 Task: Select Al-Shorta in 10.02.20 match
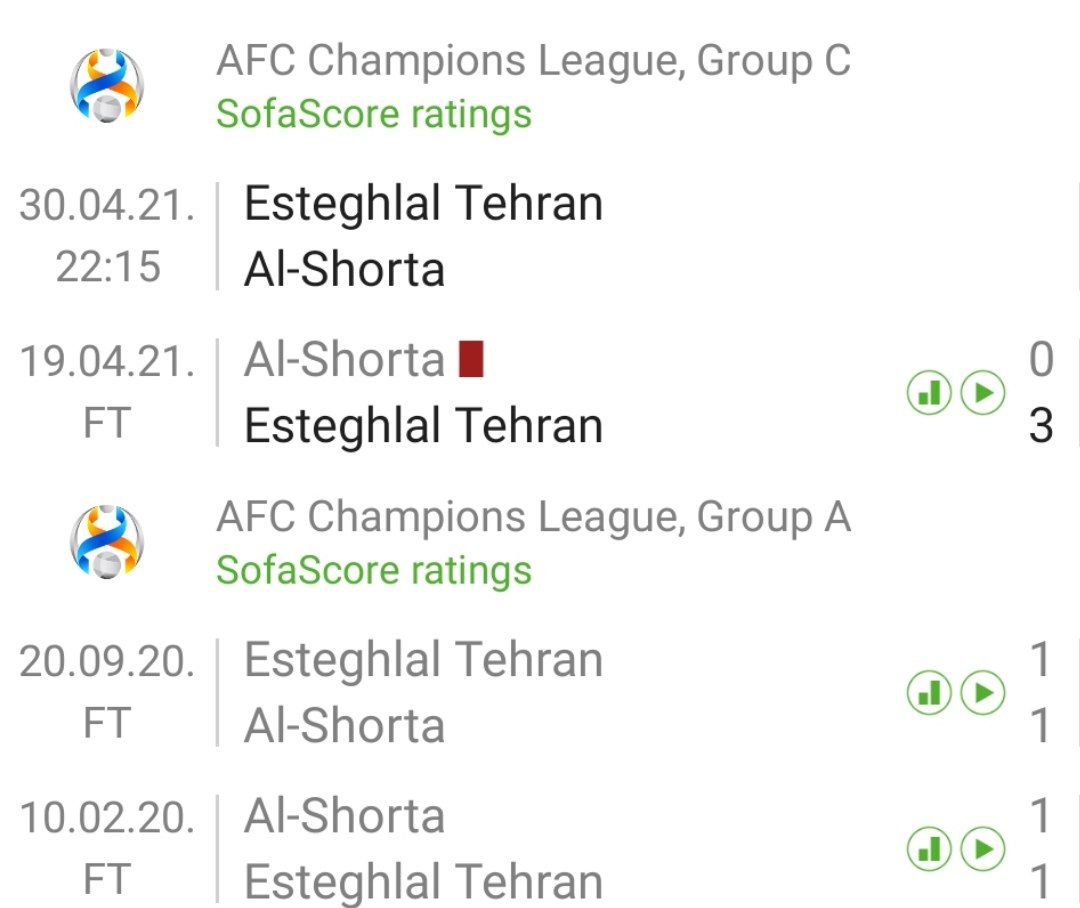pos(344,816)
